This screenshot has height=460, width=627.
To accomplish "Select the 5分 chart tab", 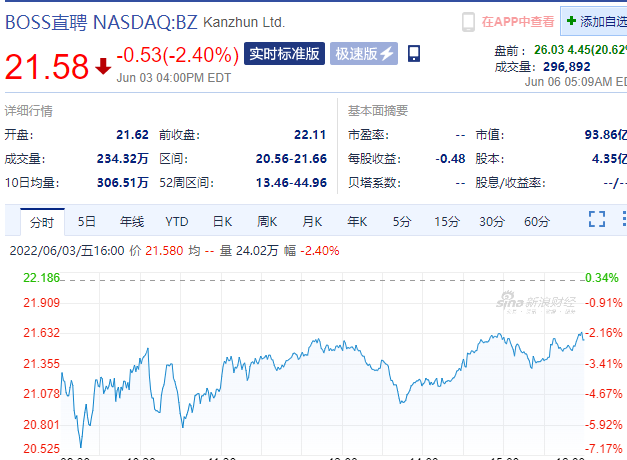I will (402, 221).
